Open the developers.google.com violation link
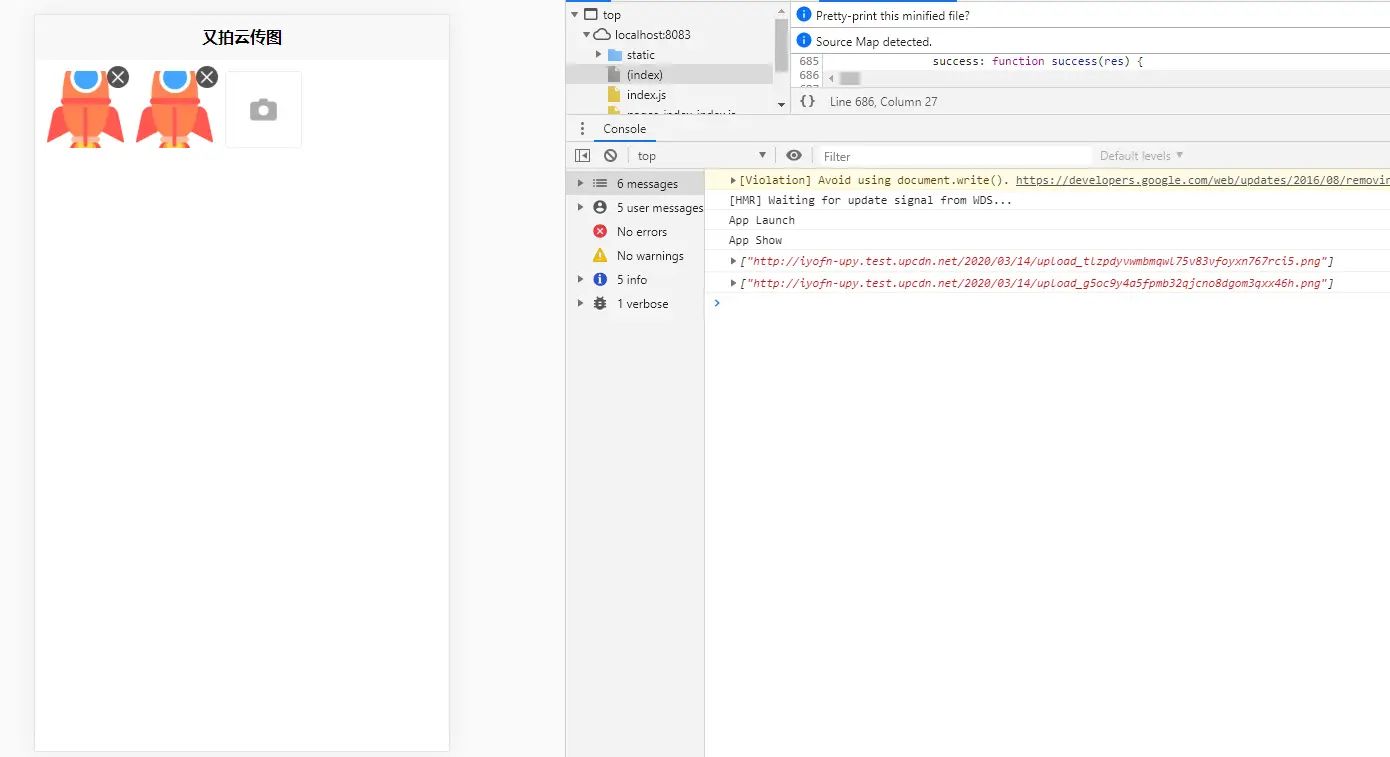 click(1203, 181)
